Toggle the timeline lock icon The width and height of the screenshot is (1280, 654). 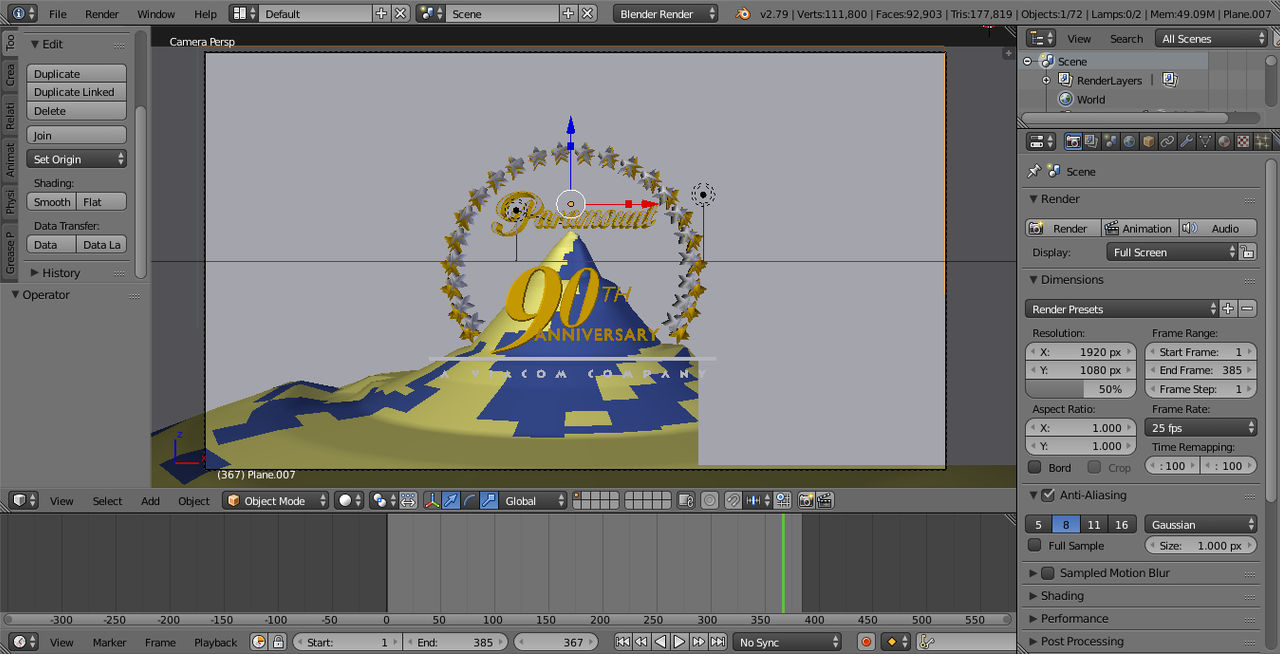click(x=278, y=642)
